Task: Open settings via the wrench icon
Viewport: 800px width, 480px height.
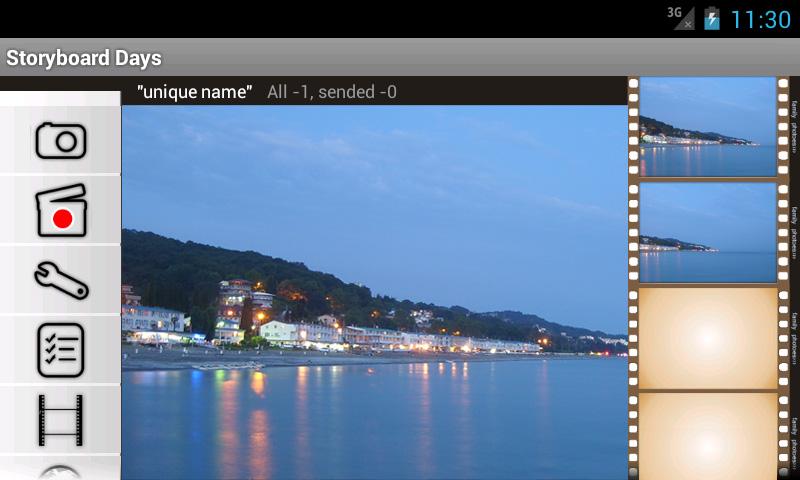Action: (x=61, y=280)
